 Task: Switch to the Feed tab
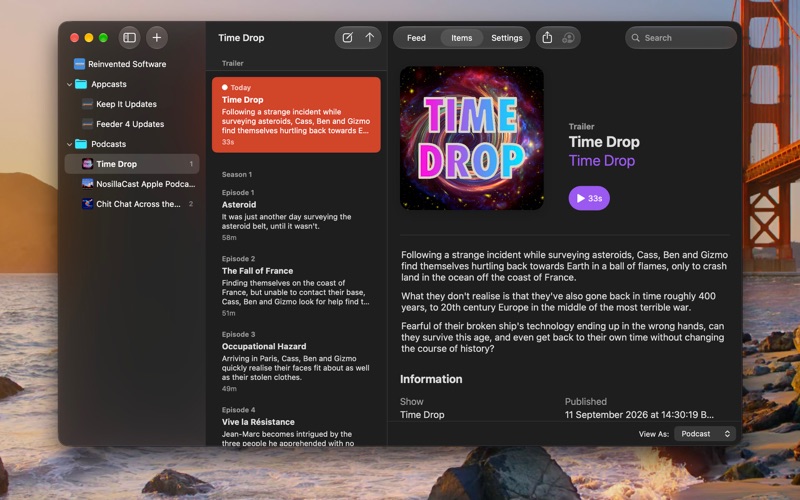pos(416,38)
